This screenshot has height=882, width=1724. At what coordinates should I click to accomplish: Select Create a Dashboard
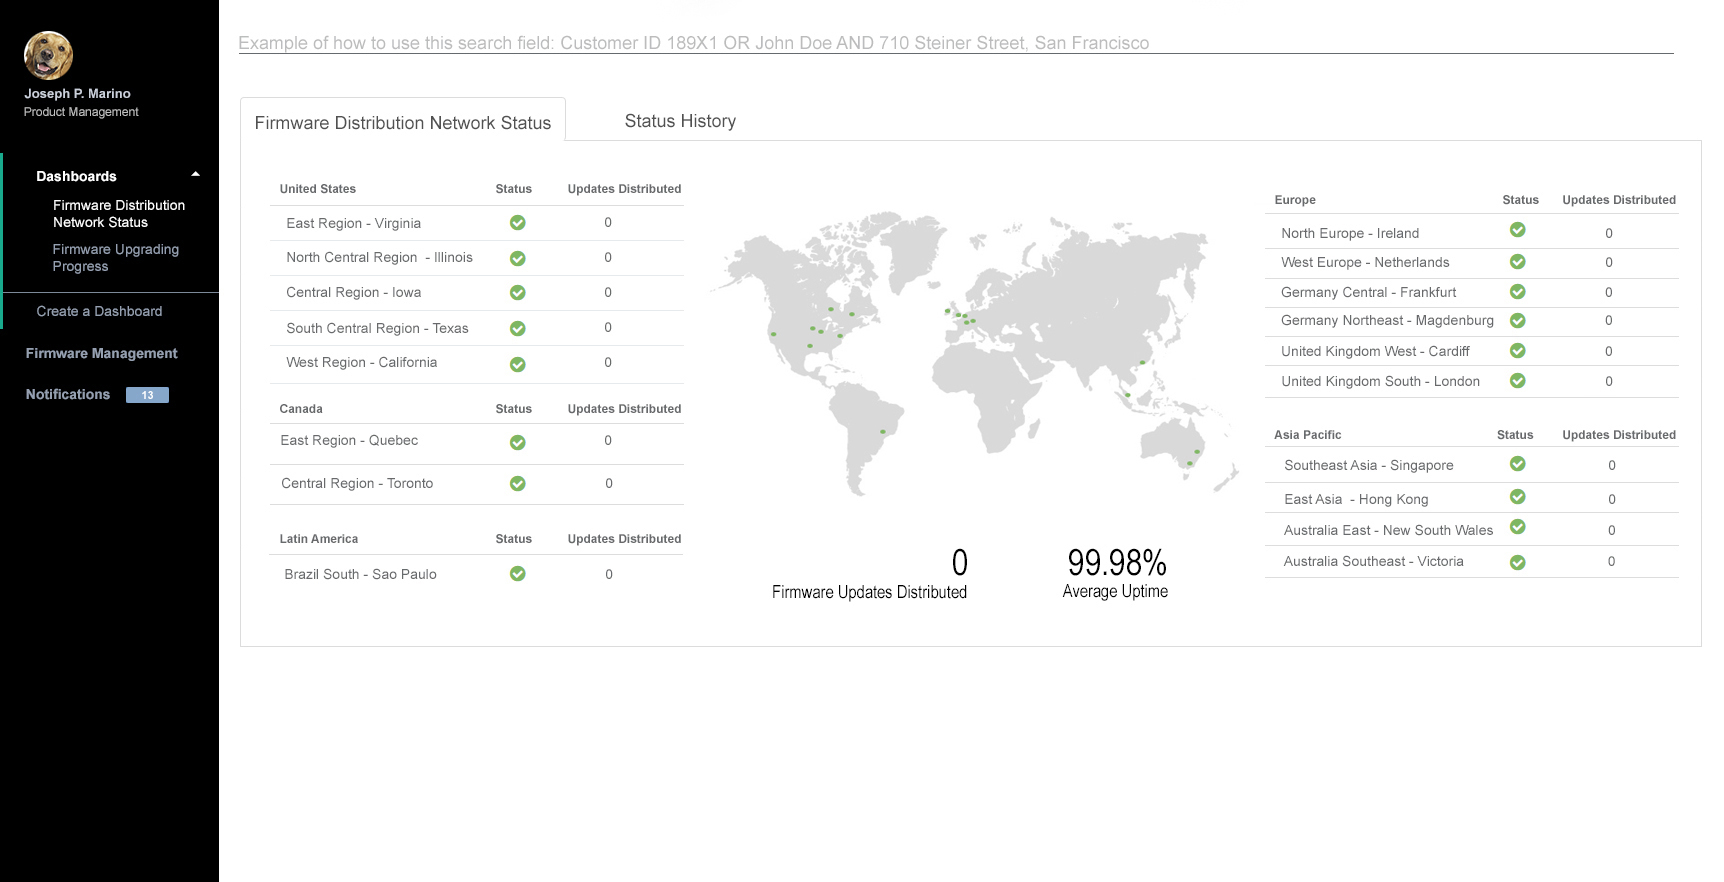coord(99,311)
